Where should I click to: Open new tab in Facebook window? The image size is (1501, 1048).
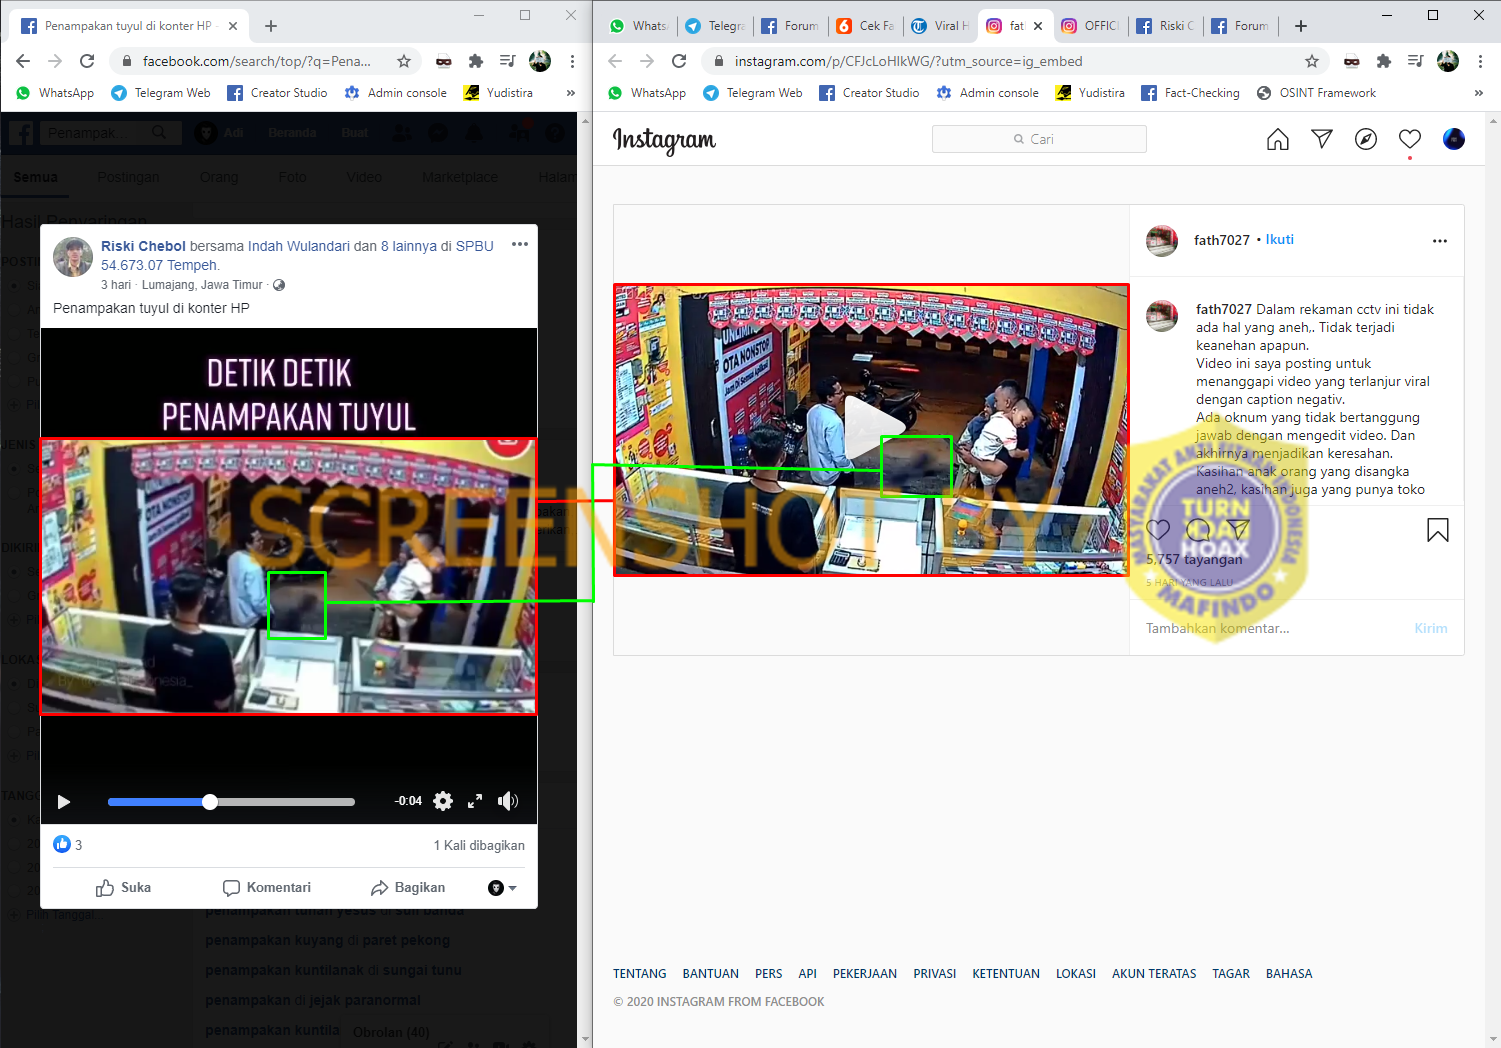(x=271, y=26)
